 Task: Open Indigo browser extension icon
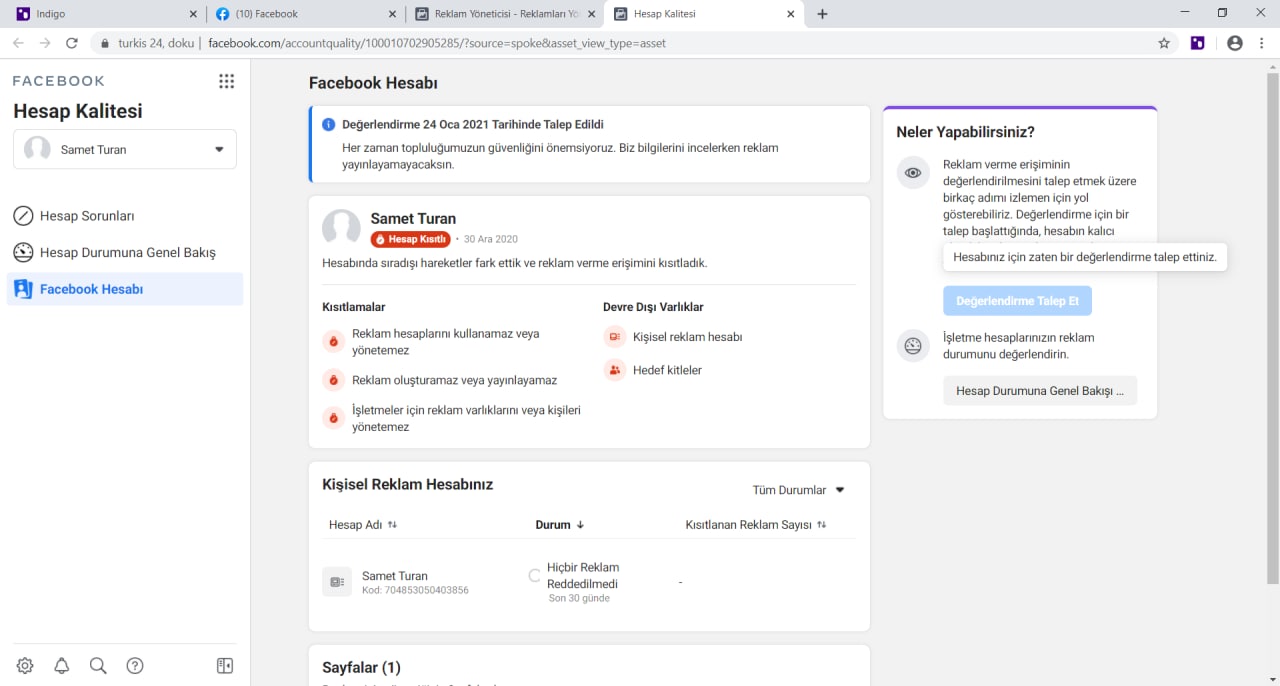click(x=1197, y=43)
